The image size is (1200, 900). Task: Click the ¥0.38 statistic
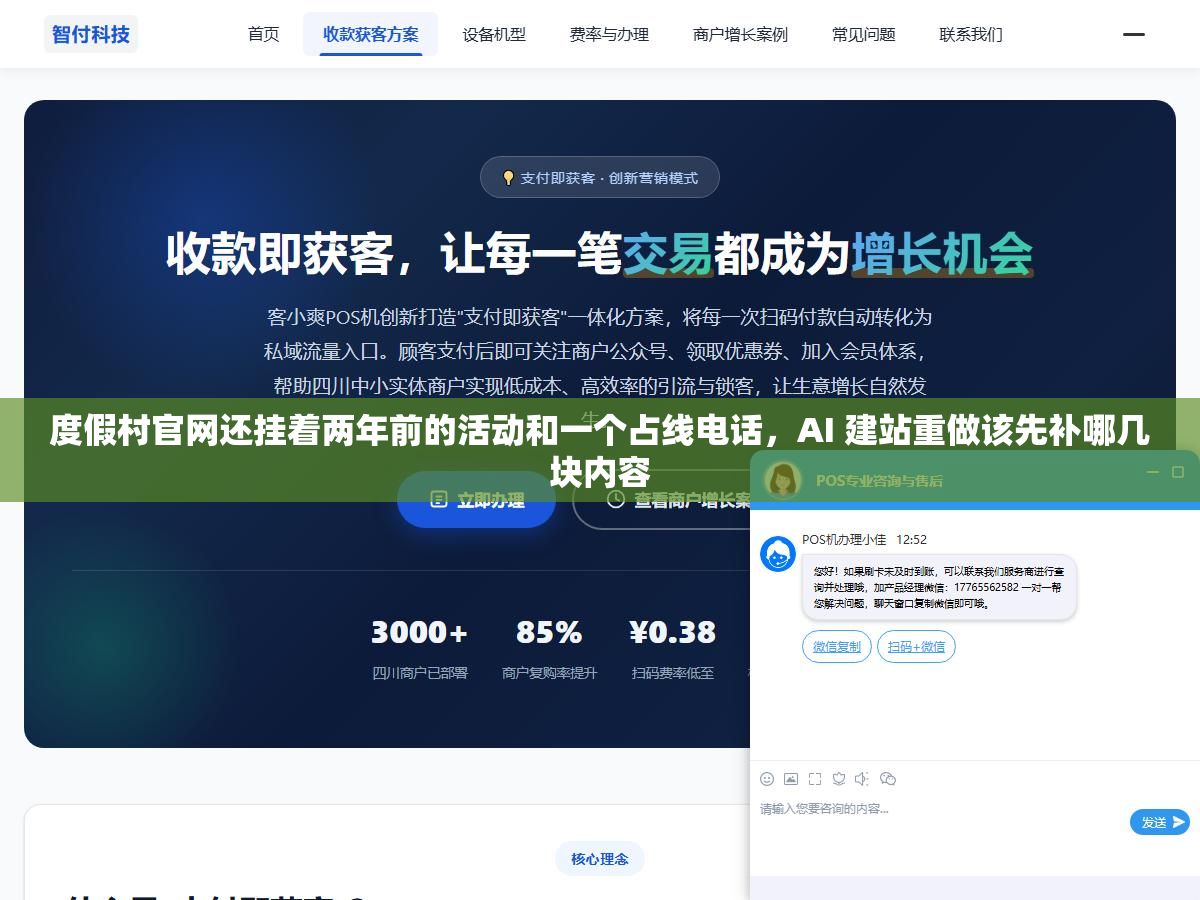point(672,632)
